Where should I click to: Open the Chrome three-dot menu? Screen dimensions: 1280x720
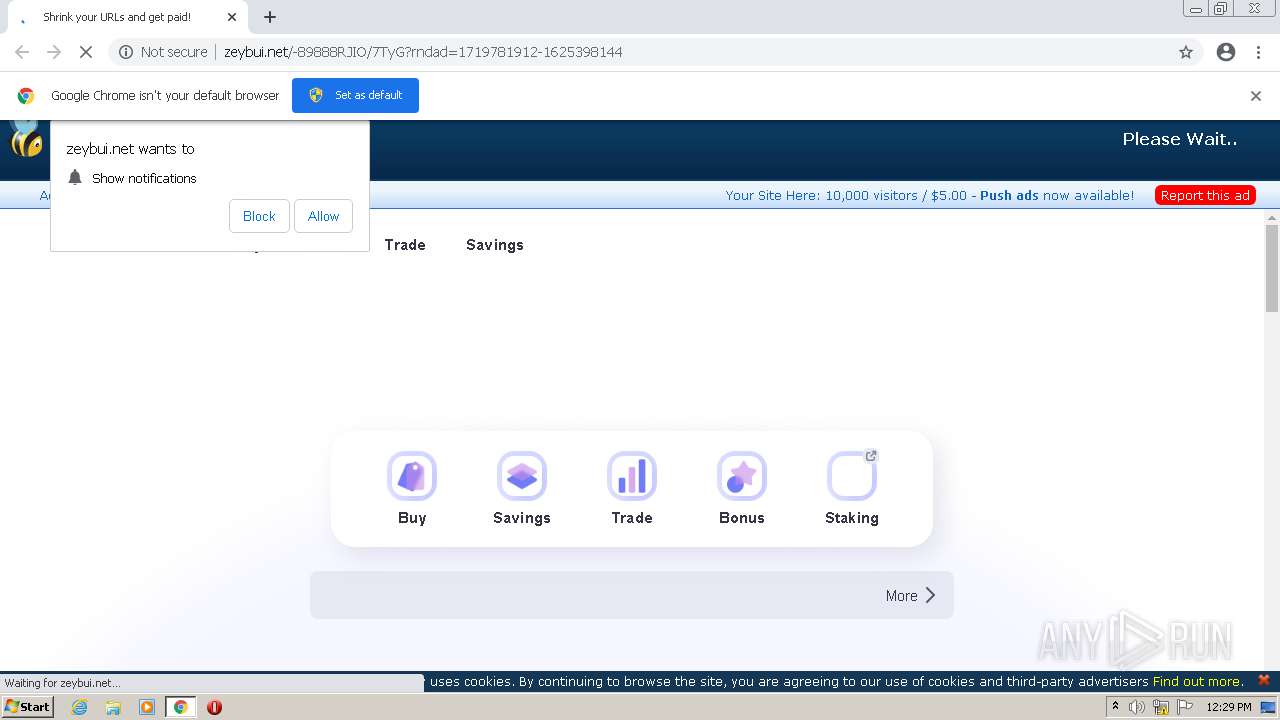point(1258,52)
